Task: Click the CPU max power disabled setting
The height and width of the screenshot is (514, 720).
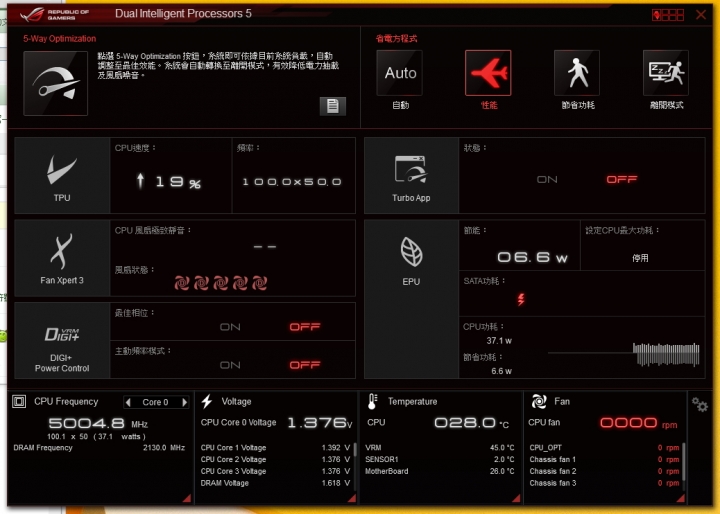Action: click(x=640, y=258)
